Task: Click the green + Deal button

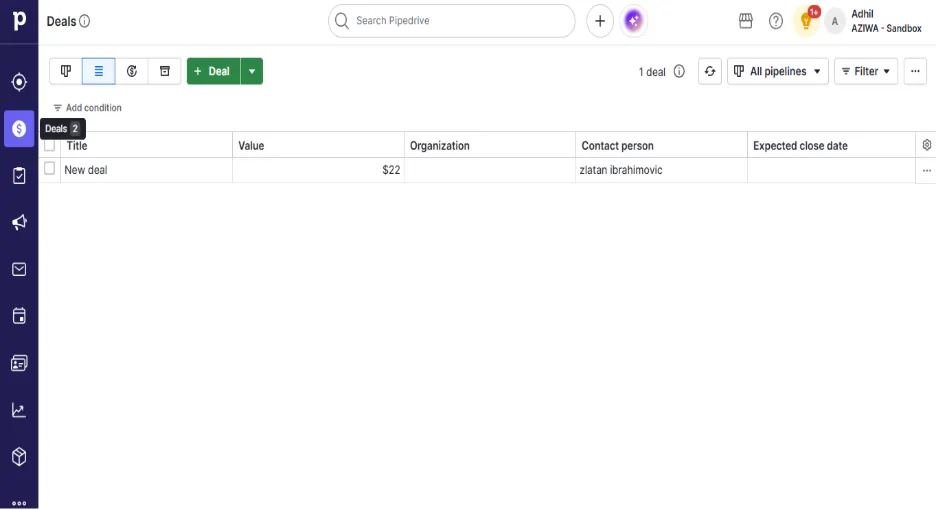Action: [x=213, y=71]
